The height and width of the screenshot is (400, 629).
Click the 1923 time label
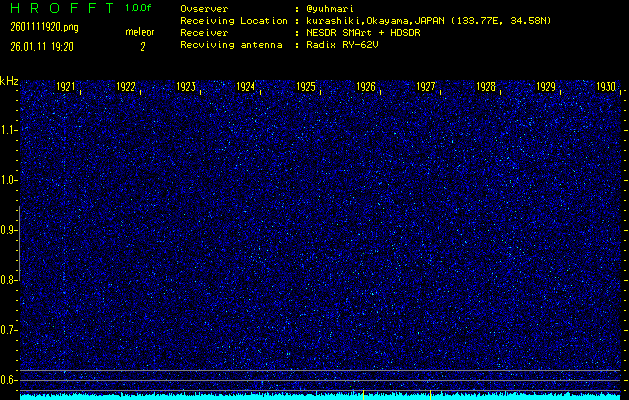186,87
